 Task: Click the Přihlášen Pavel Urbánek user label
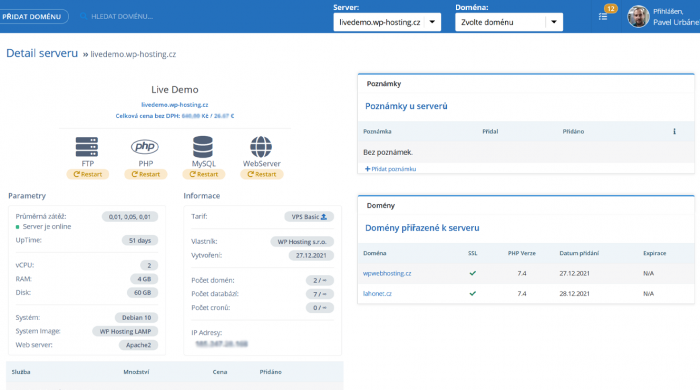[x=675, y=17]
